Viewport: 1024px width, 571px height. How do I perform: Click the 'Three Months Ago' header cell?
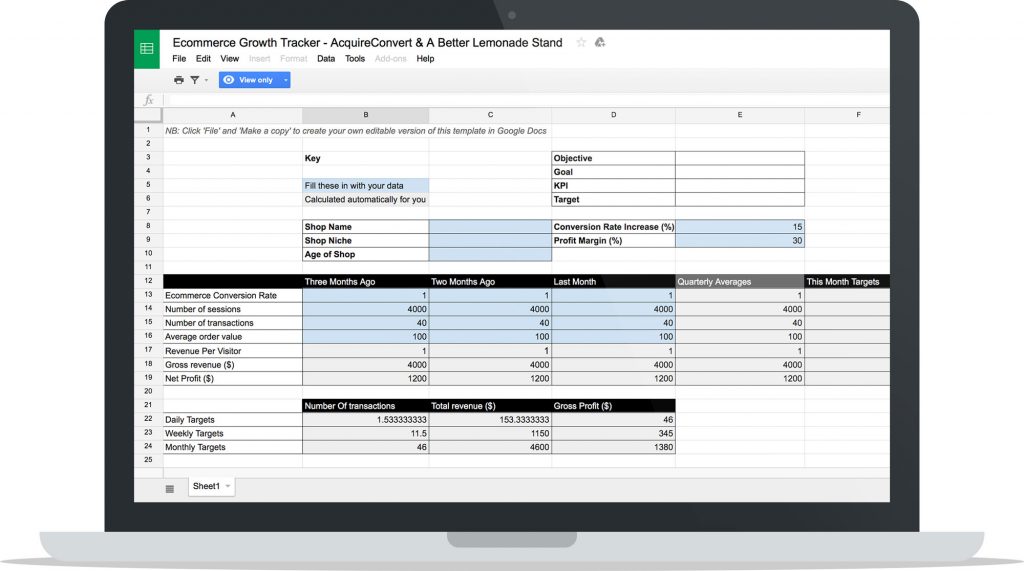coord(366,282)
